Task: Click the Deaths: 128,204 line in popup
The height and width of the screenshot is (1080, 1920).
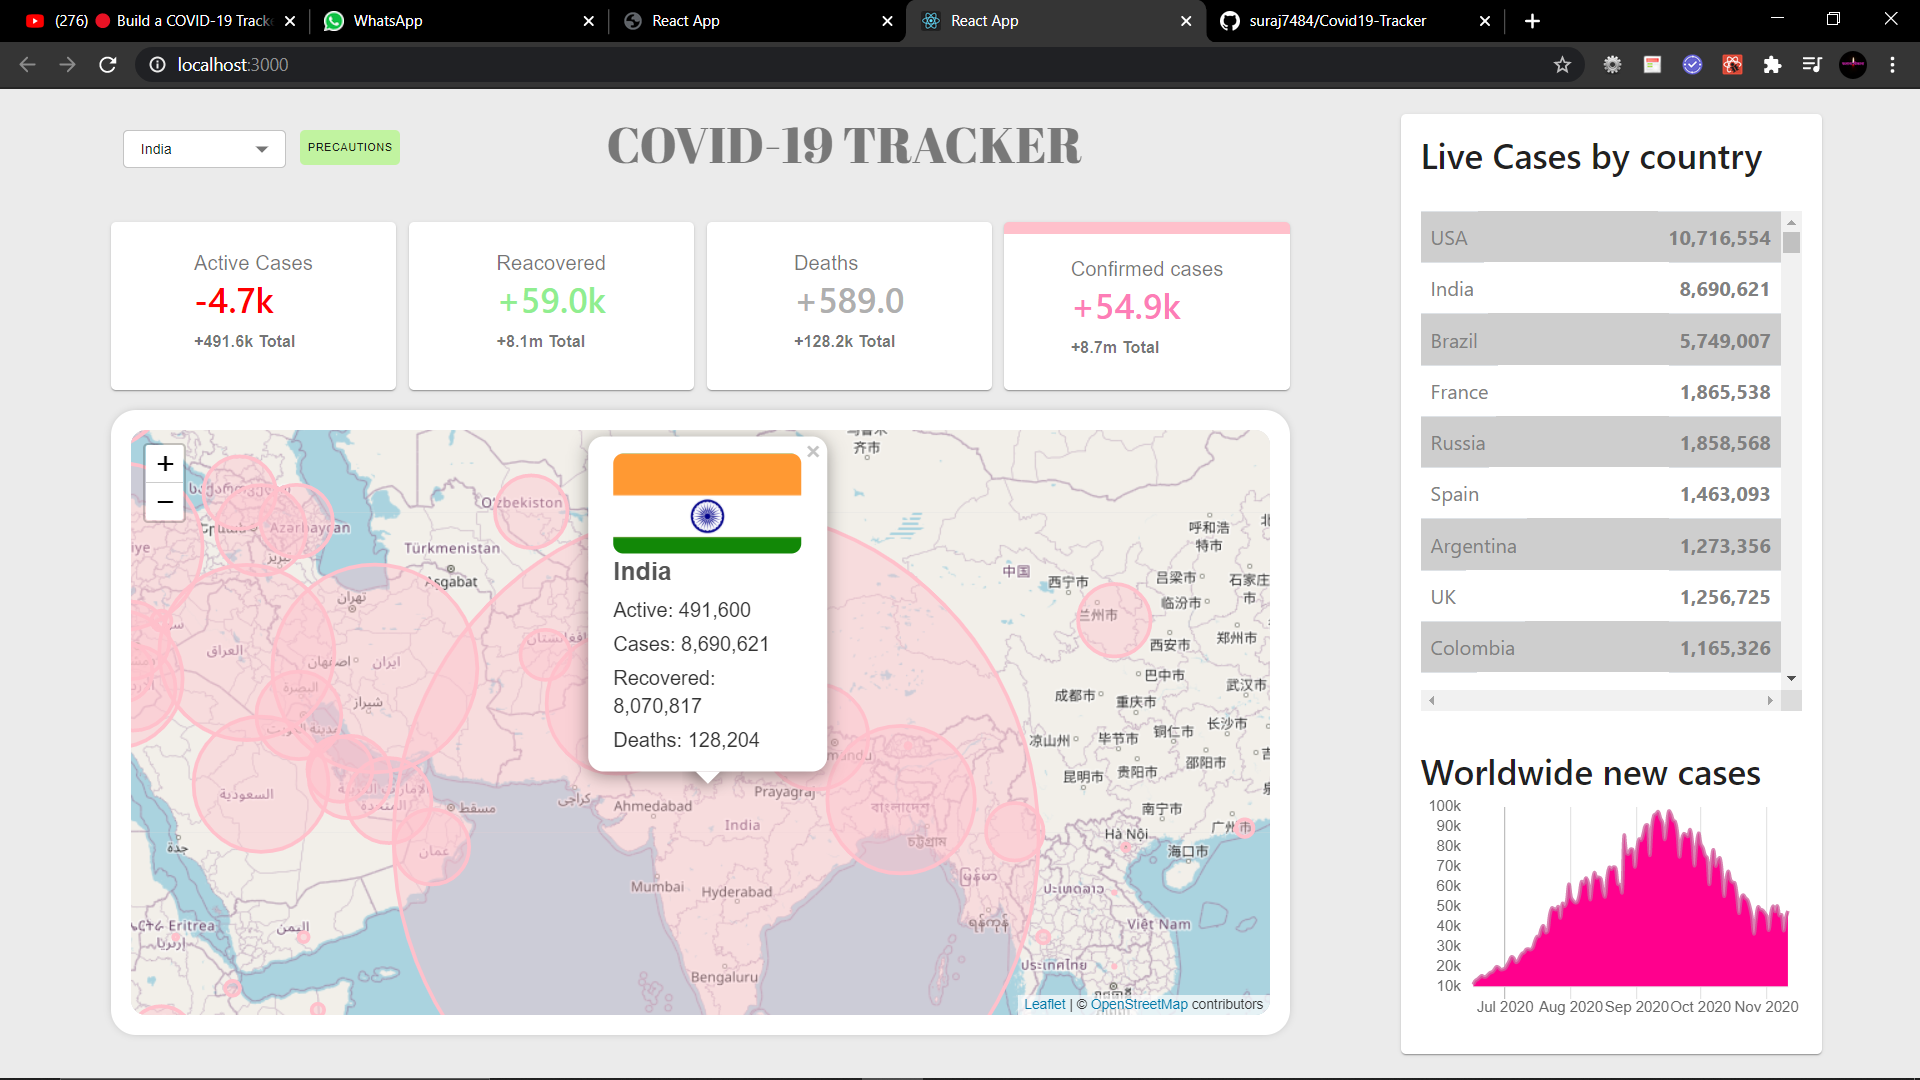Action: pyautogui.click(x=686, y=740)
